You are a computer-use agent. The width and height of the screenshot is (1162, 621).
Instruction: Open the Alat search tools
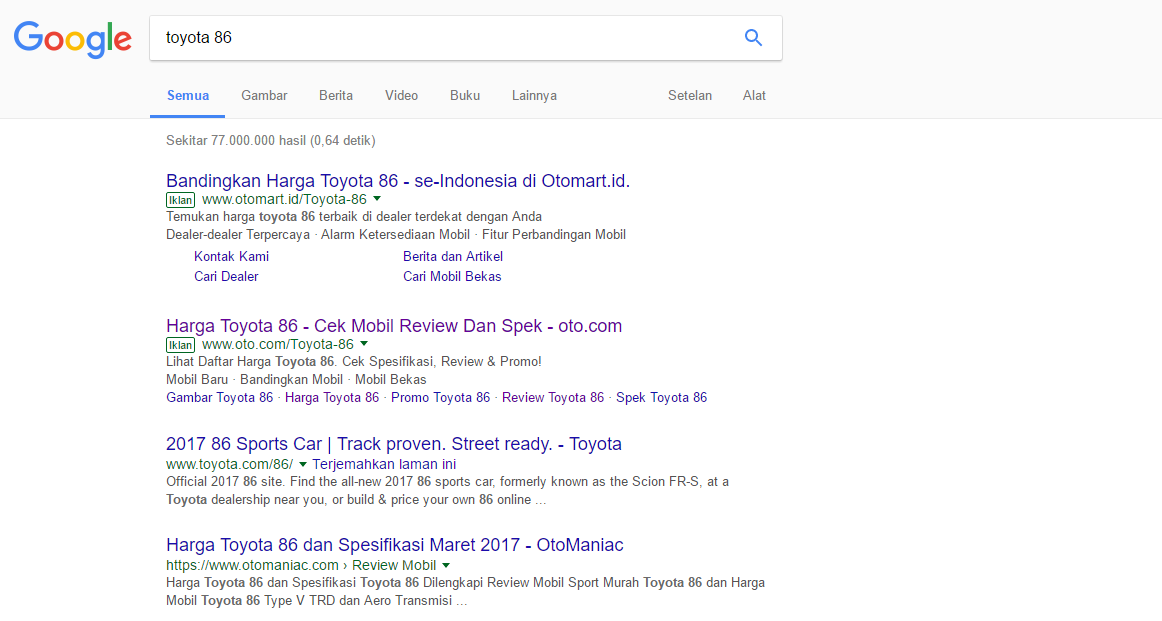(x=754, y=96)
